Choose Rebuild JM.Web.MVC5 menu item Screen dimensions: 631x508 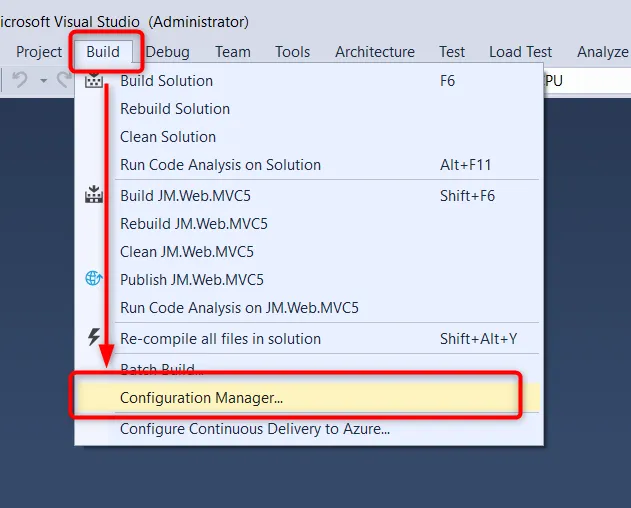click(x=194, y=224)
